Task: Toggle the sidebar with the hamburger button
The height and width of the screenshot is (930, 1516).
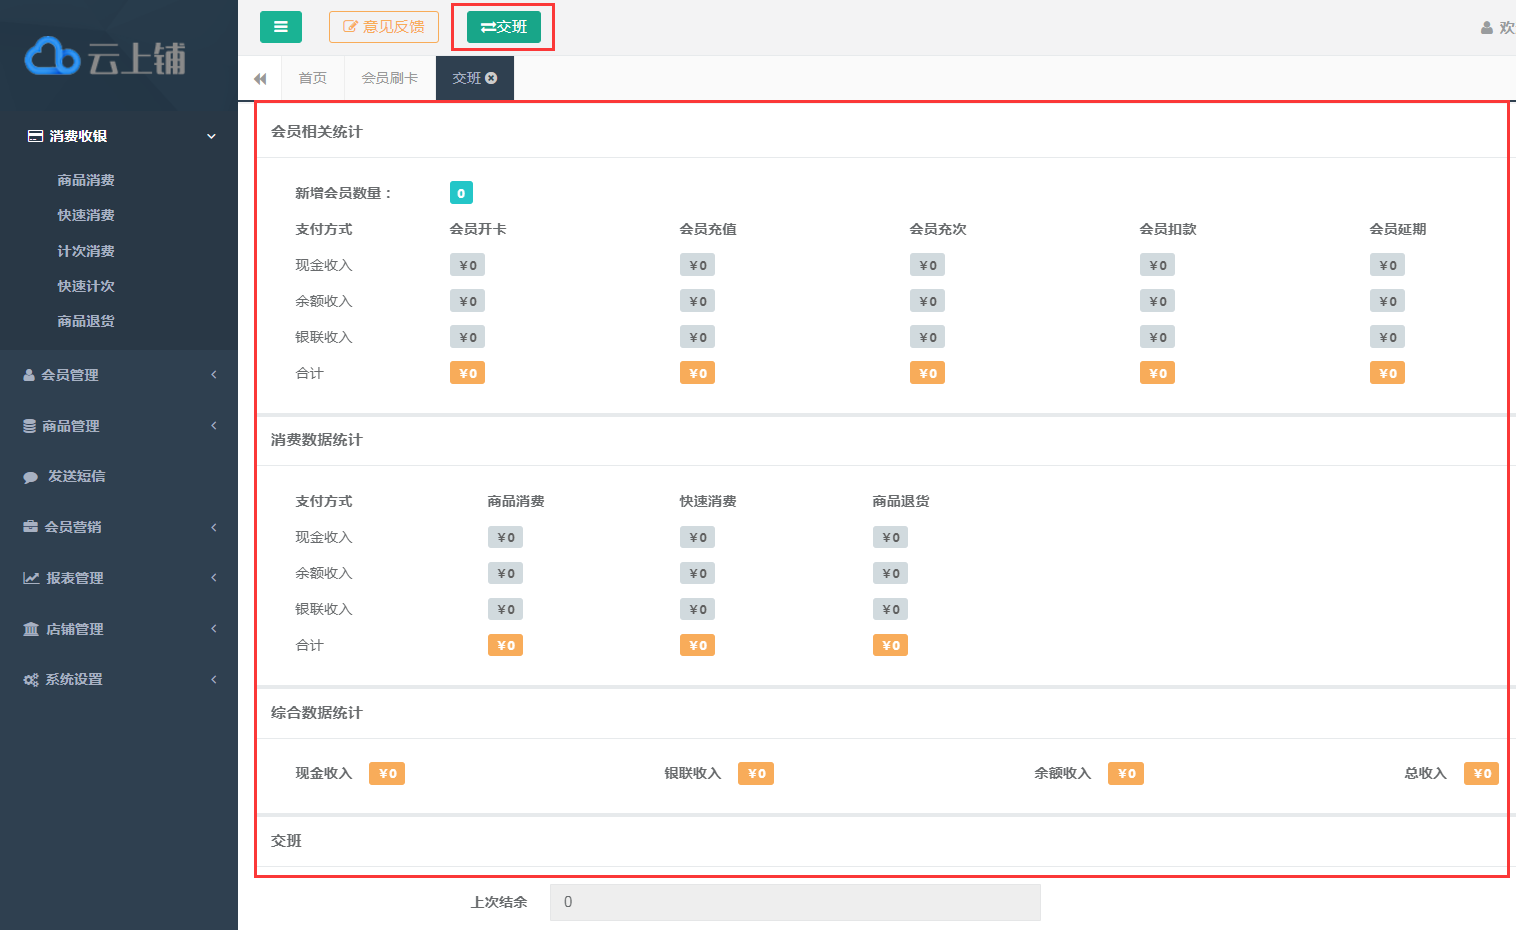Action: (281, 27)
